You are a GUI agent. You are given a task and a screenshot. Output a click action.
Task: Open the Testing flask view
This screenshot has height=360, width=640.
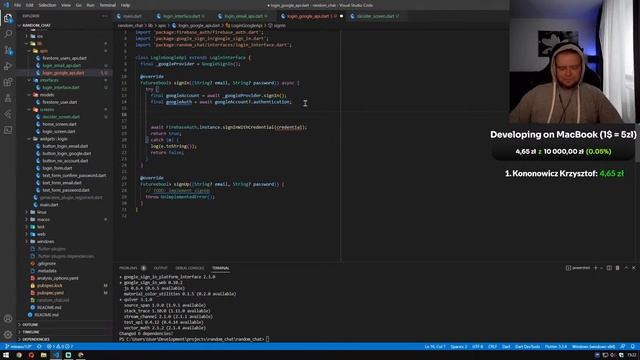click(8, 98)
